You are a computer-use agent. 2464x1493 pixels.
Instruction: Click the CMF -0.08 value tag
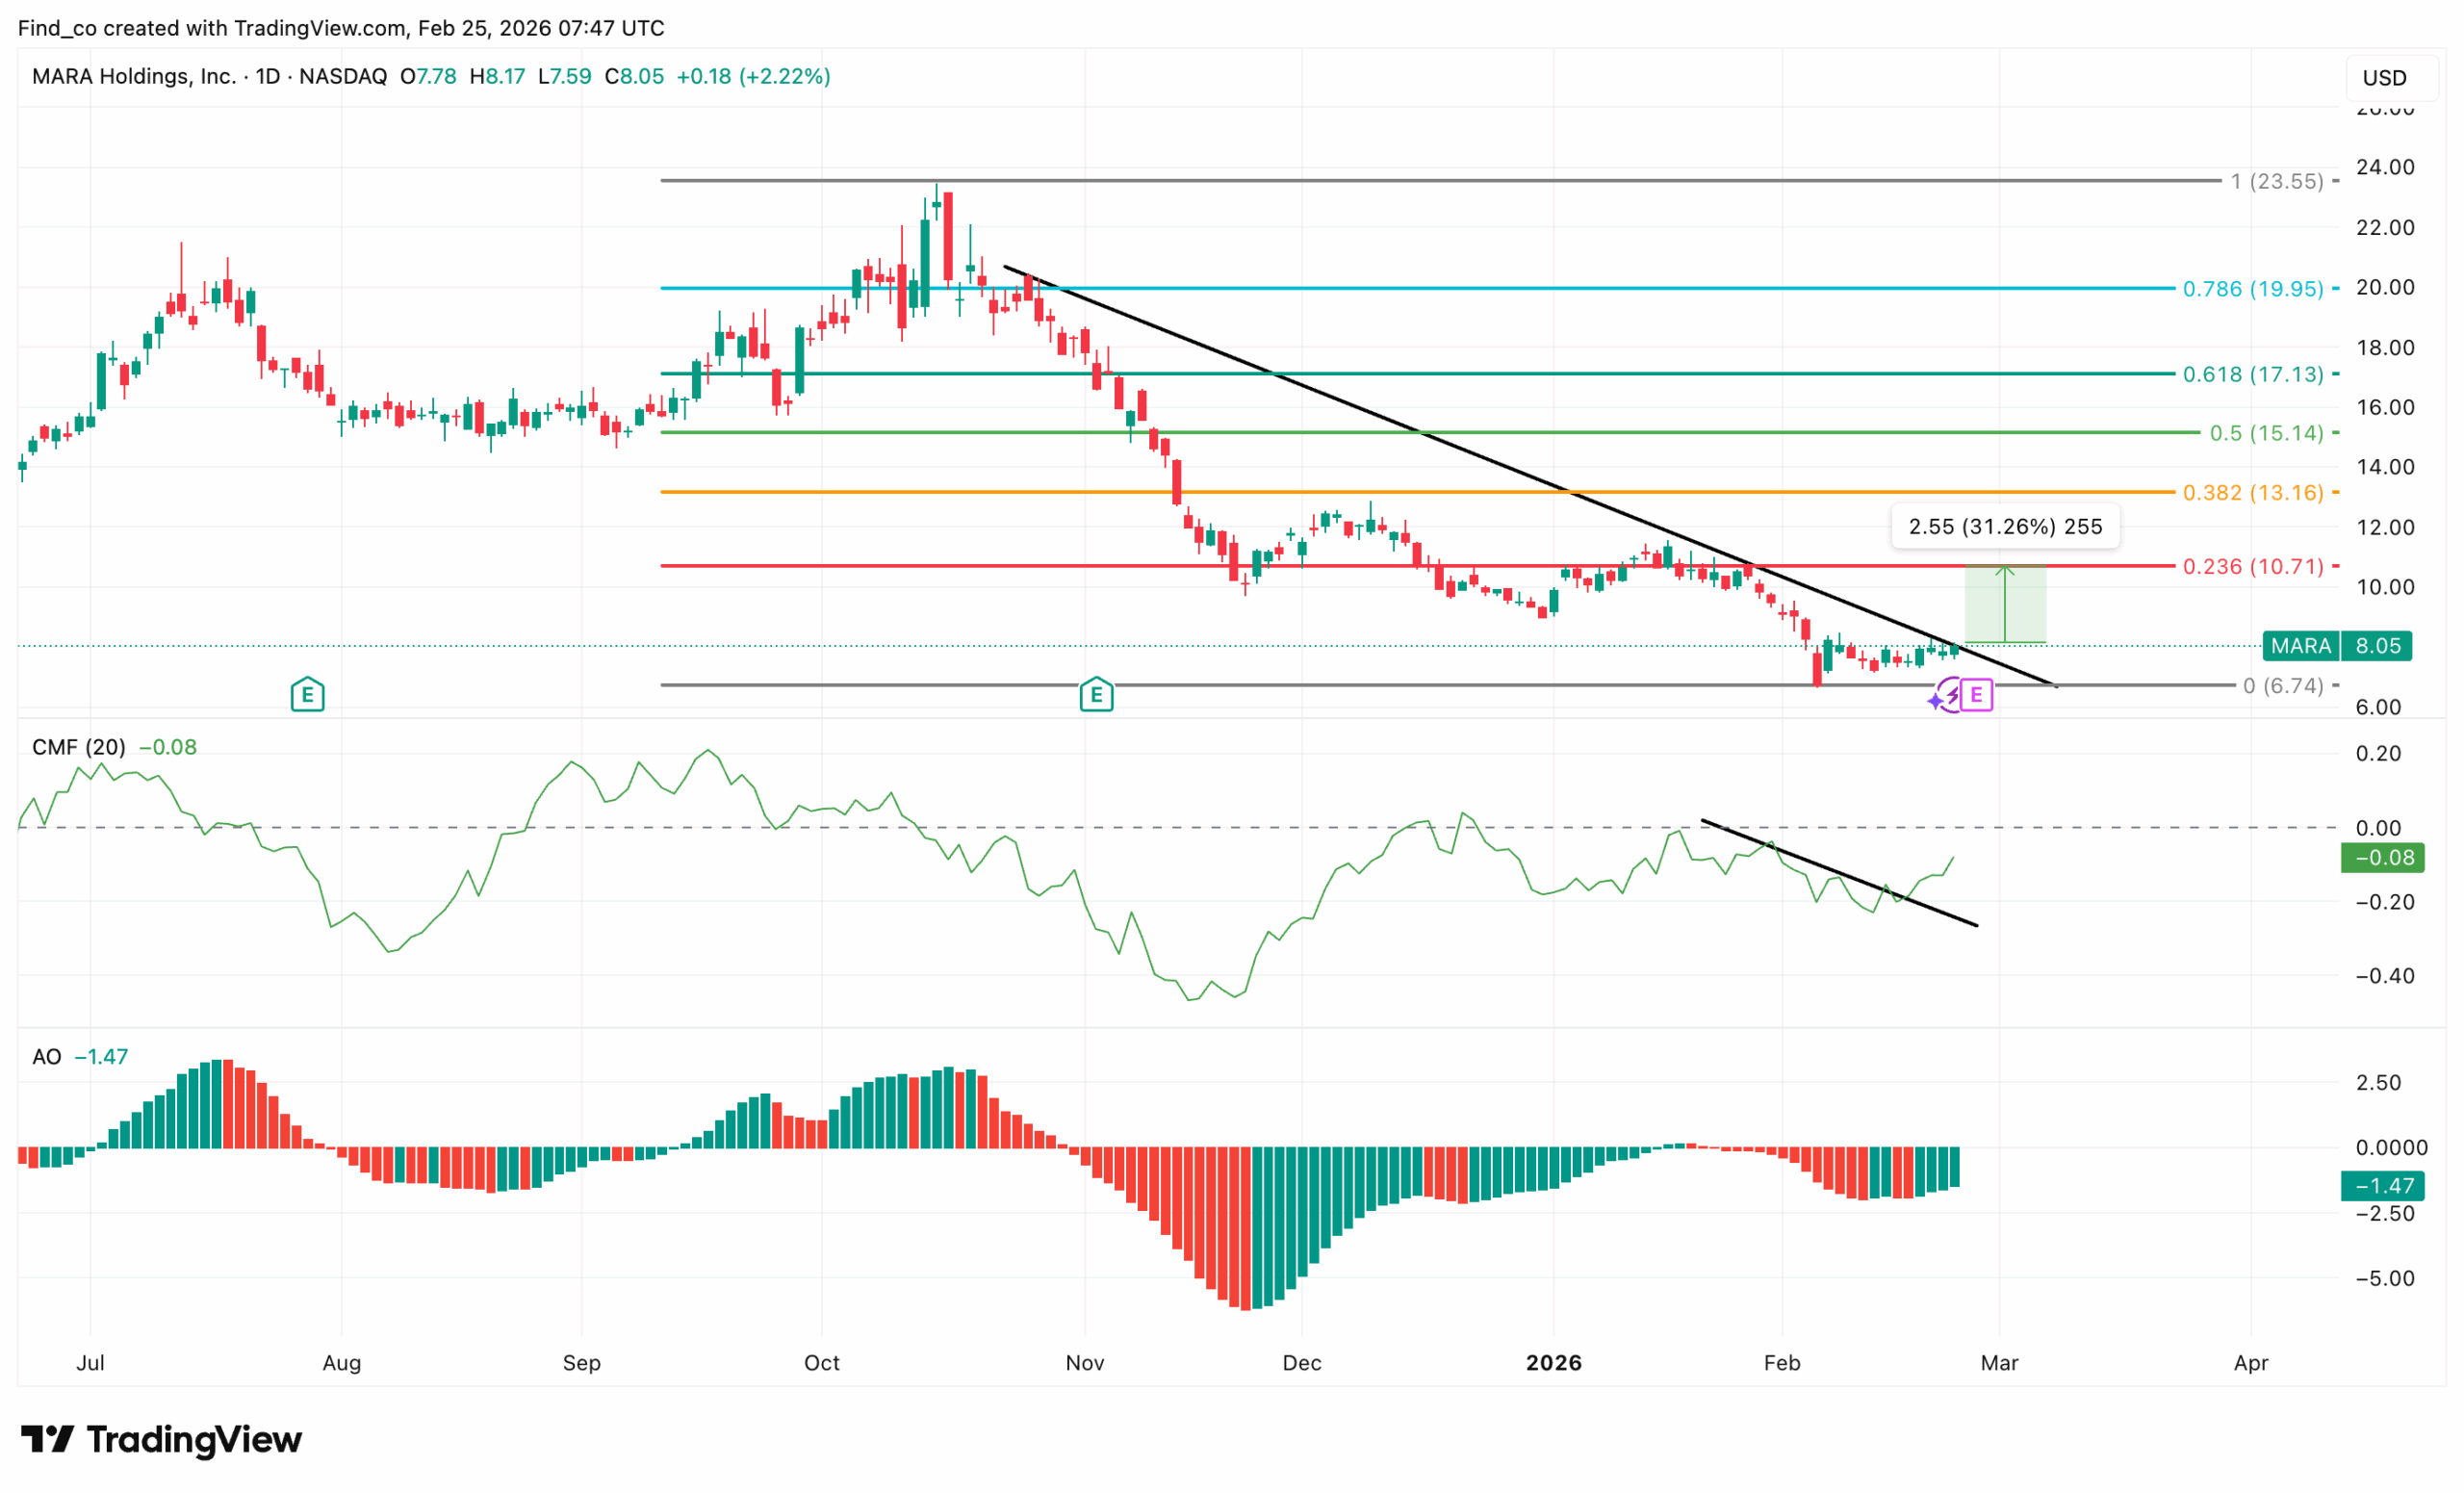(2383, 857)
